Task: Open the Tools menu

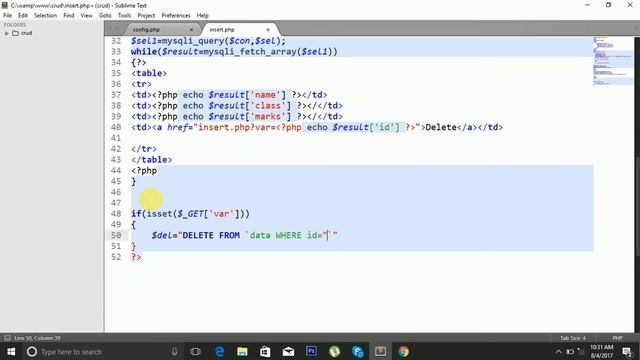Action: pos(124,16)
